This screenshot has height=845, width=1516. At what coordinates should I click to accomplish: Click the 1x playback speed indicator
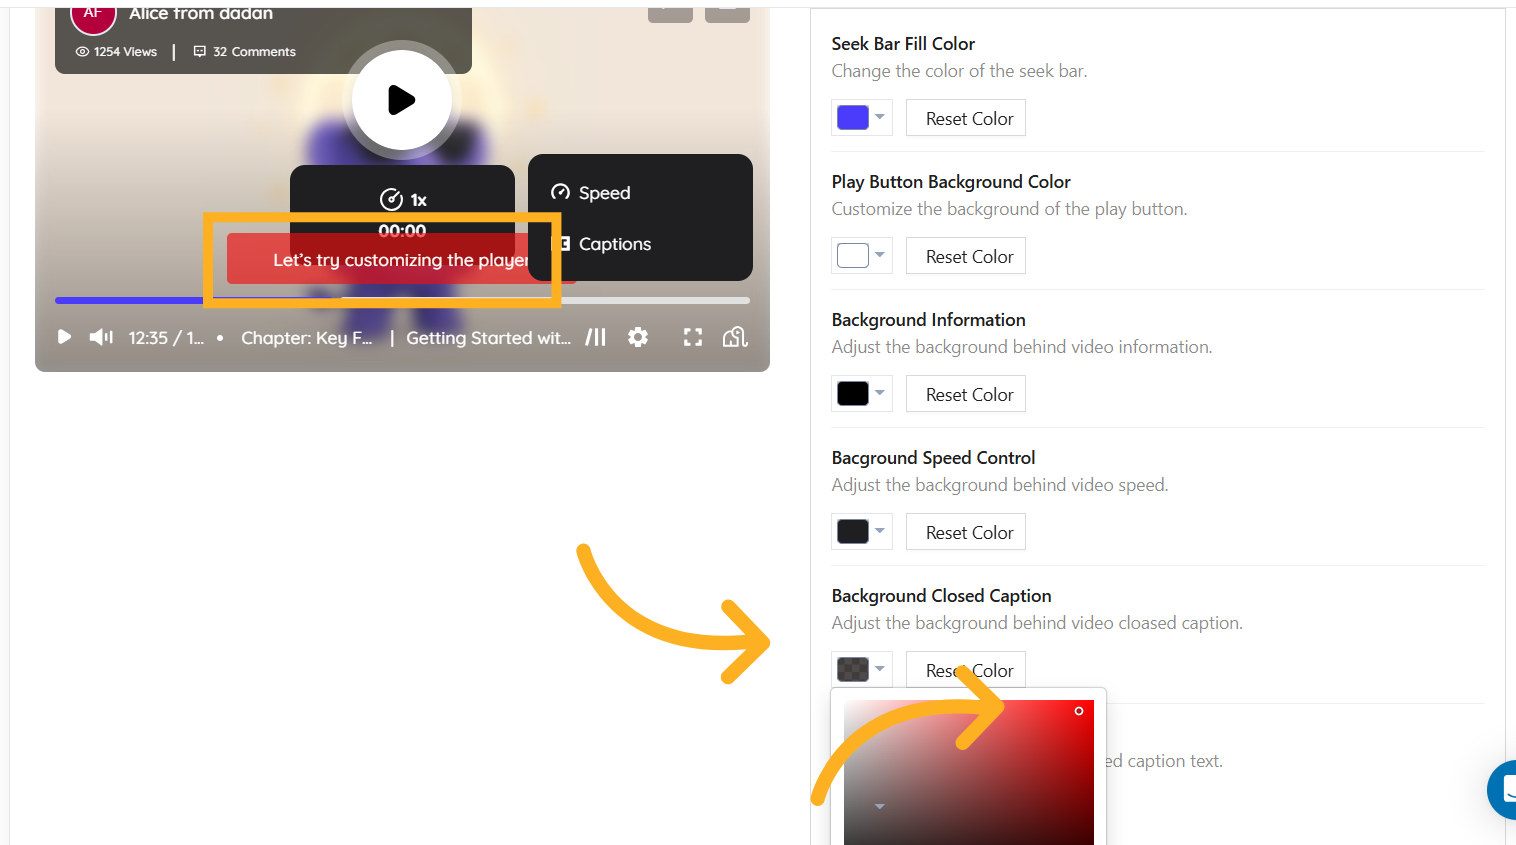tap(403, 199)
